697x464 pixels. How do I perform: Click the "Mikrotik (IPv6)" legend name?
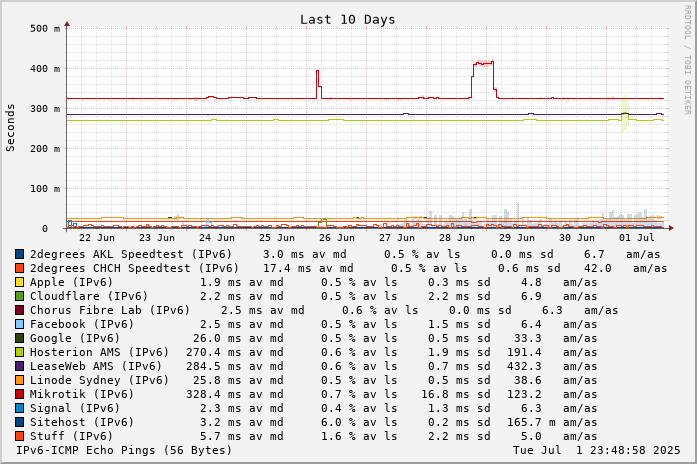pyautogui.click(x=82, y=394)
